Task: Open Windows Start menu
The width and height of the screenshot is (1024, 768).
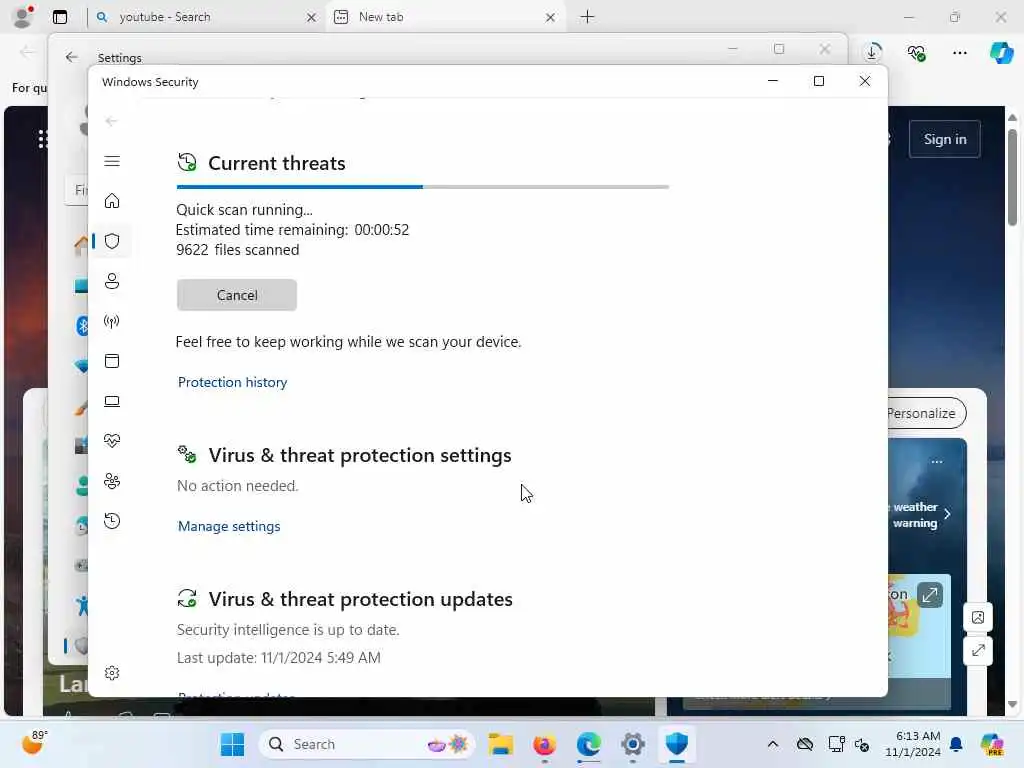Action: 232,744
